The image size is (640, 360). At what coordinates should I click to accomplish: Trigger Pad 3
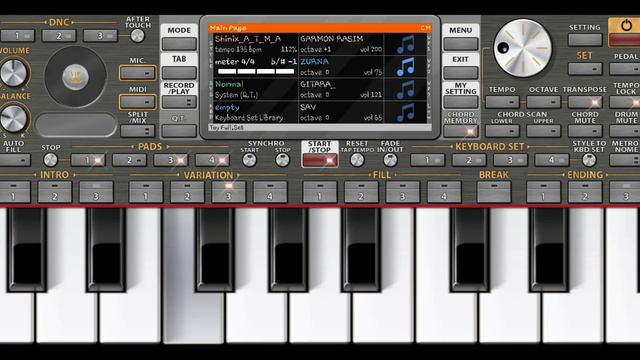click(x=171, y=160)
